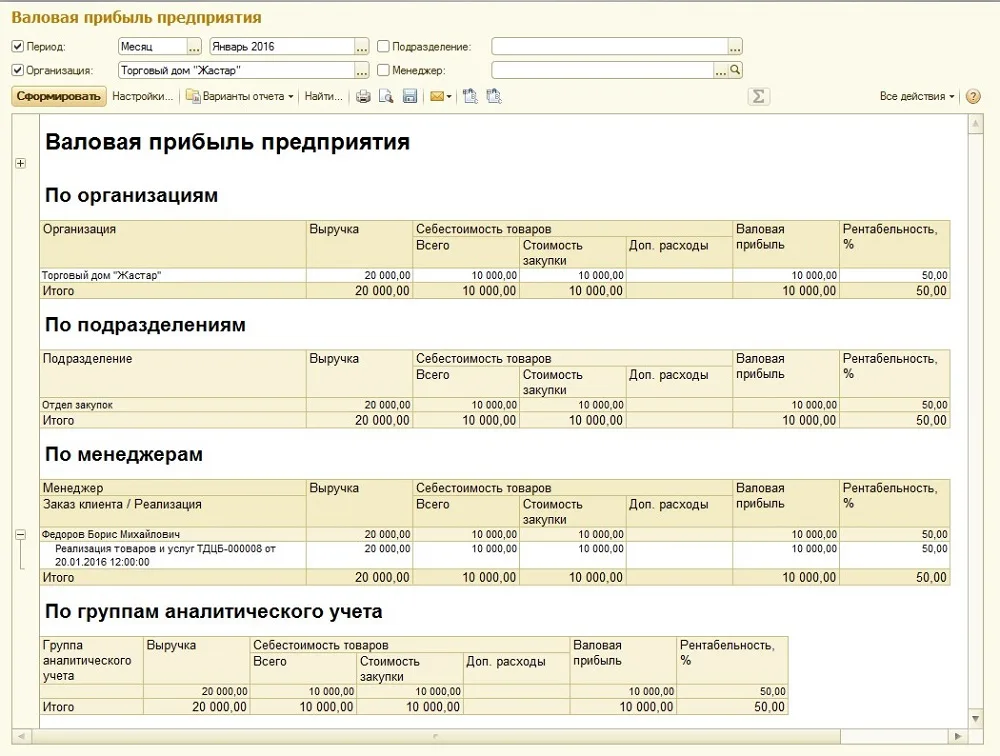The height and width of the screenshot is (756, 1000).
Task: Click the Найти... button
Action: click(x=323, y=96)
